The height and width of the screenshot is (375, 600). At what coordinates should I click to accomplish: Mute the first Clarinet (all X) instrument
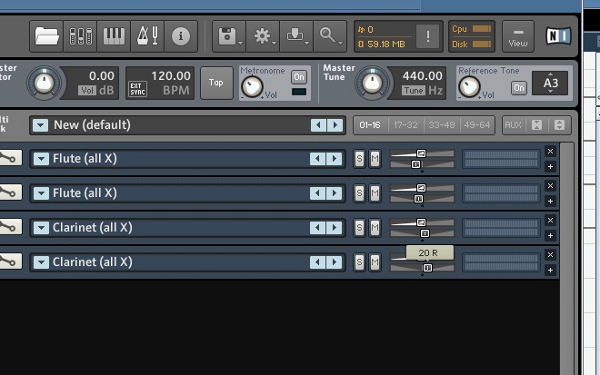(375, 228)
